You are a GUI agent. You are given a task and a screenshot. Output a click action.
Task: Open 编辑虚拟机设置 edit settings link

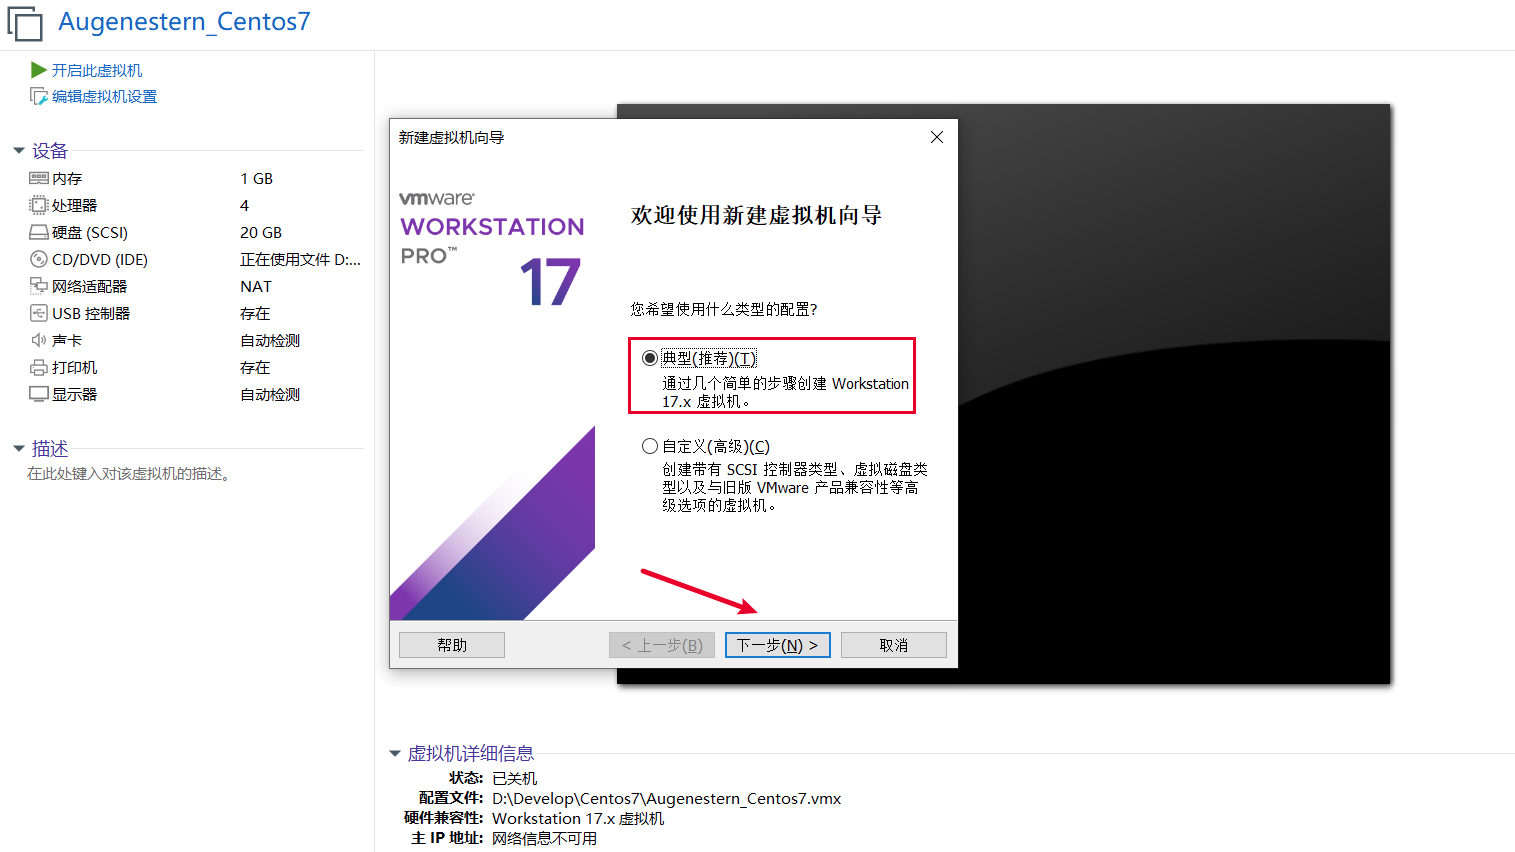(x=104, y=96)
